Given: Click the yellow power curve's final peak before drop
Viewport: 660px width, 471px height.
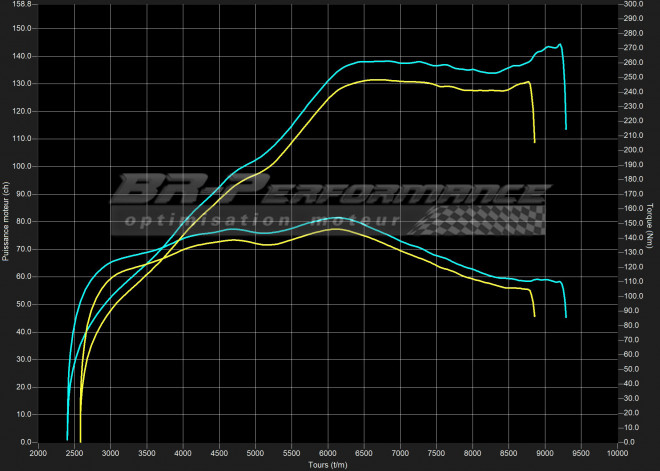Looking at the screenshot, I should coord(528,82).
